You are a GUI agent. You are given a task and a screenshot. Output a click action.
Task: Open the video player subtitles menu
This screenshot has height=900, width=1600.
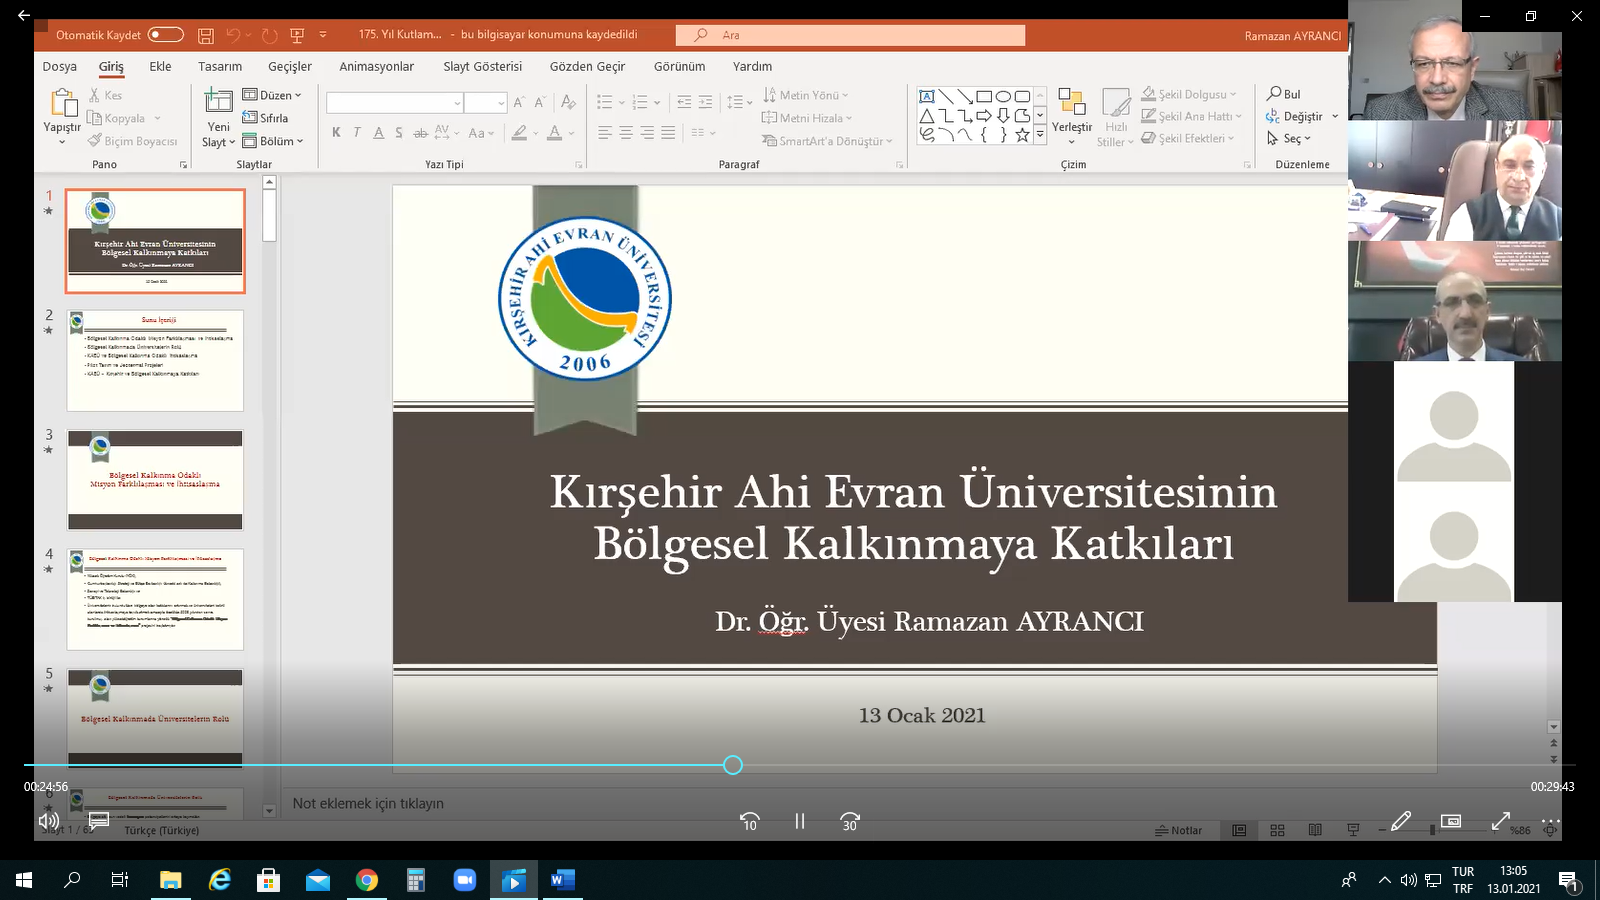[99, 821]
